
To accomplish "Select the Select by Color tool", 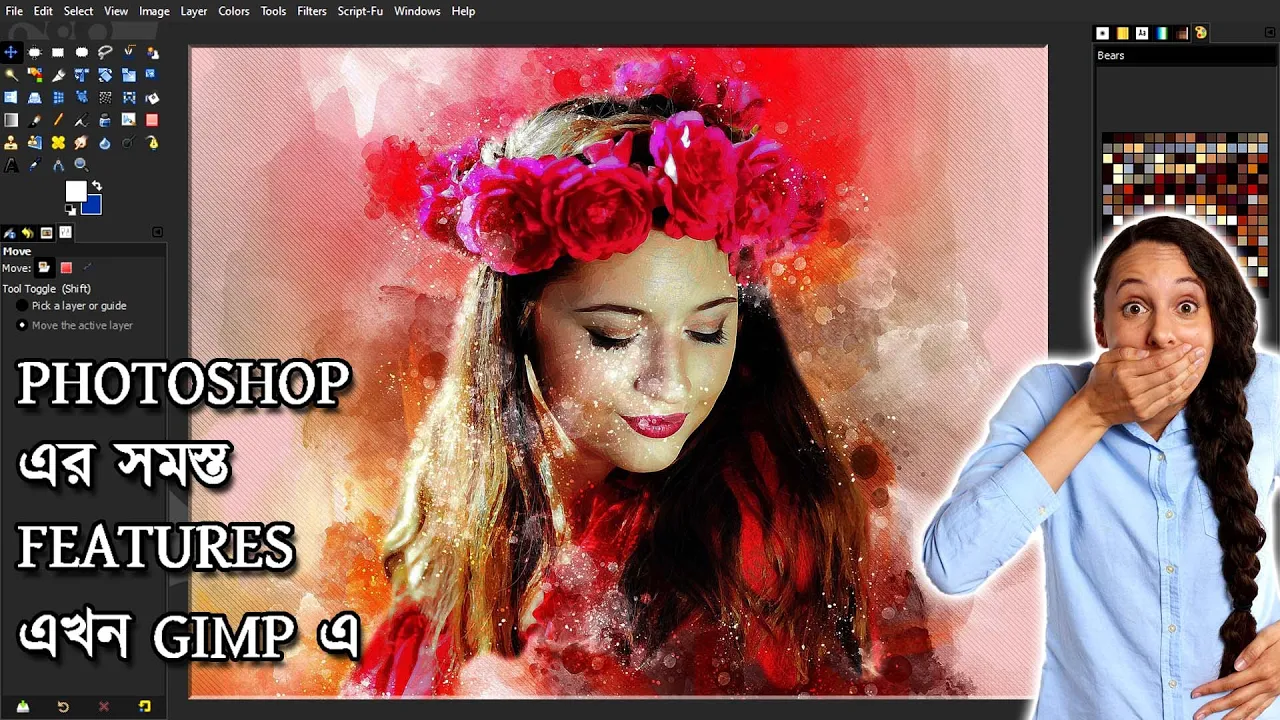I will (x=35, y=75).
